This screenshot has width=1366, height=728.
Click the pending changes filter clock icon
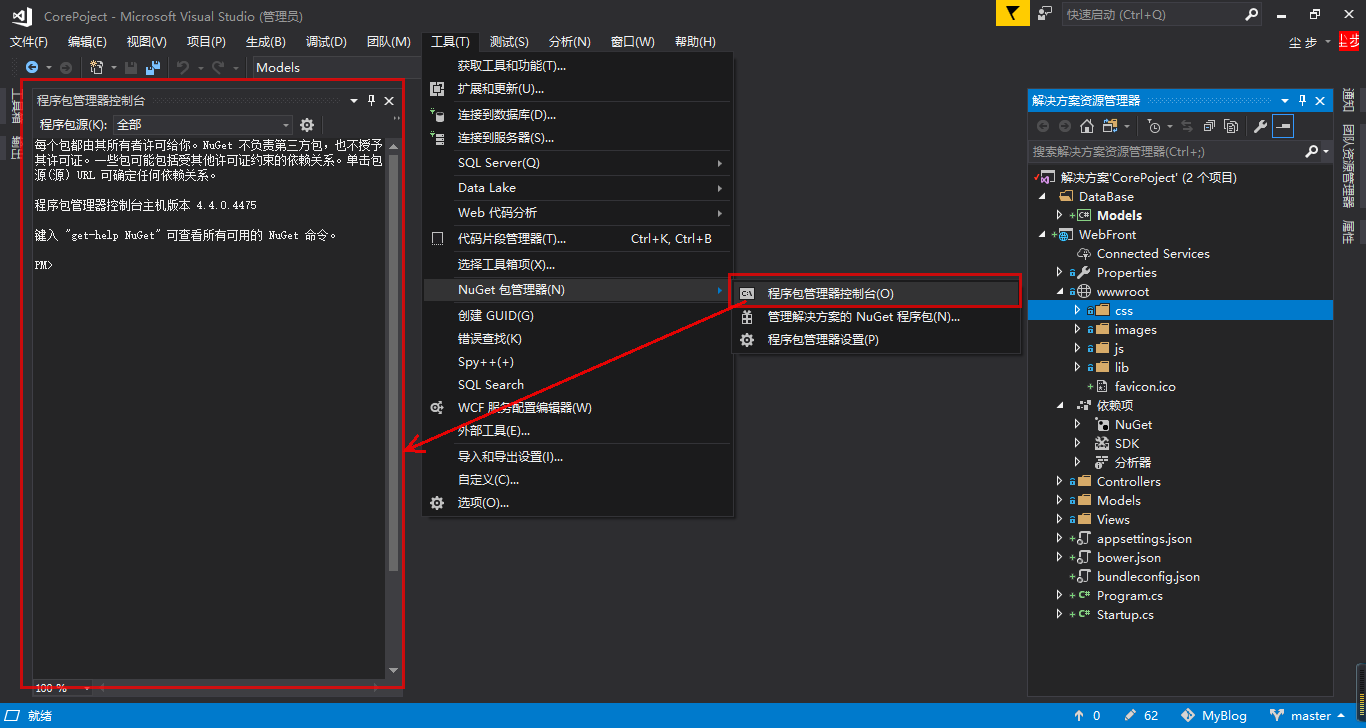click(1154, 126)
